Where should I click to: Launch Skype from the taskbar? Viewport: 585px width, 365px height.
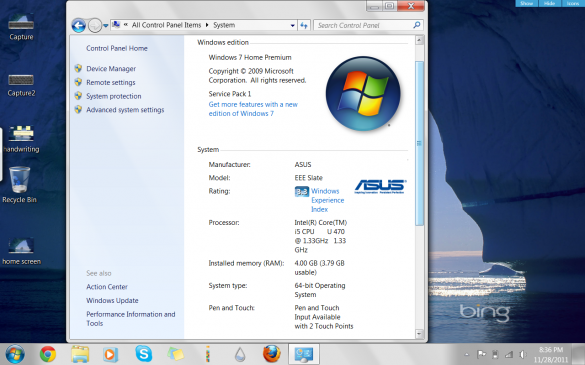click(x=144, y=354)
